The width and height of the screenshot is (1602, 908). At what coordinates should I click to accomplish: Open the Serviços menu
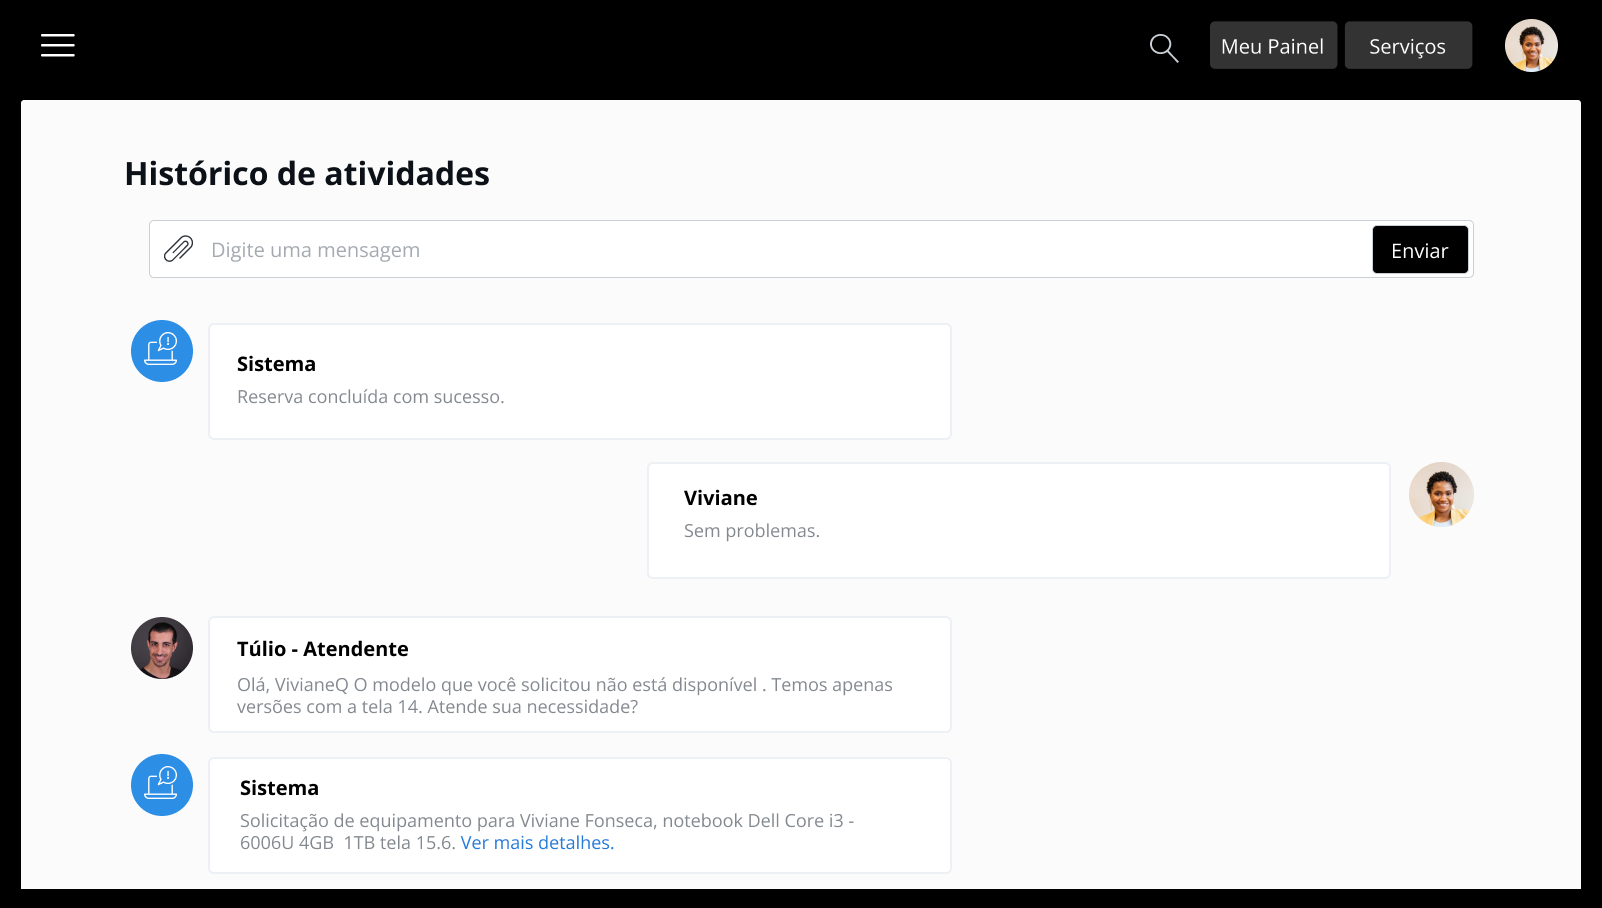(1408, 46)
